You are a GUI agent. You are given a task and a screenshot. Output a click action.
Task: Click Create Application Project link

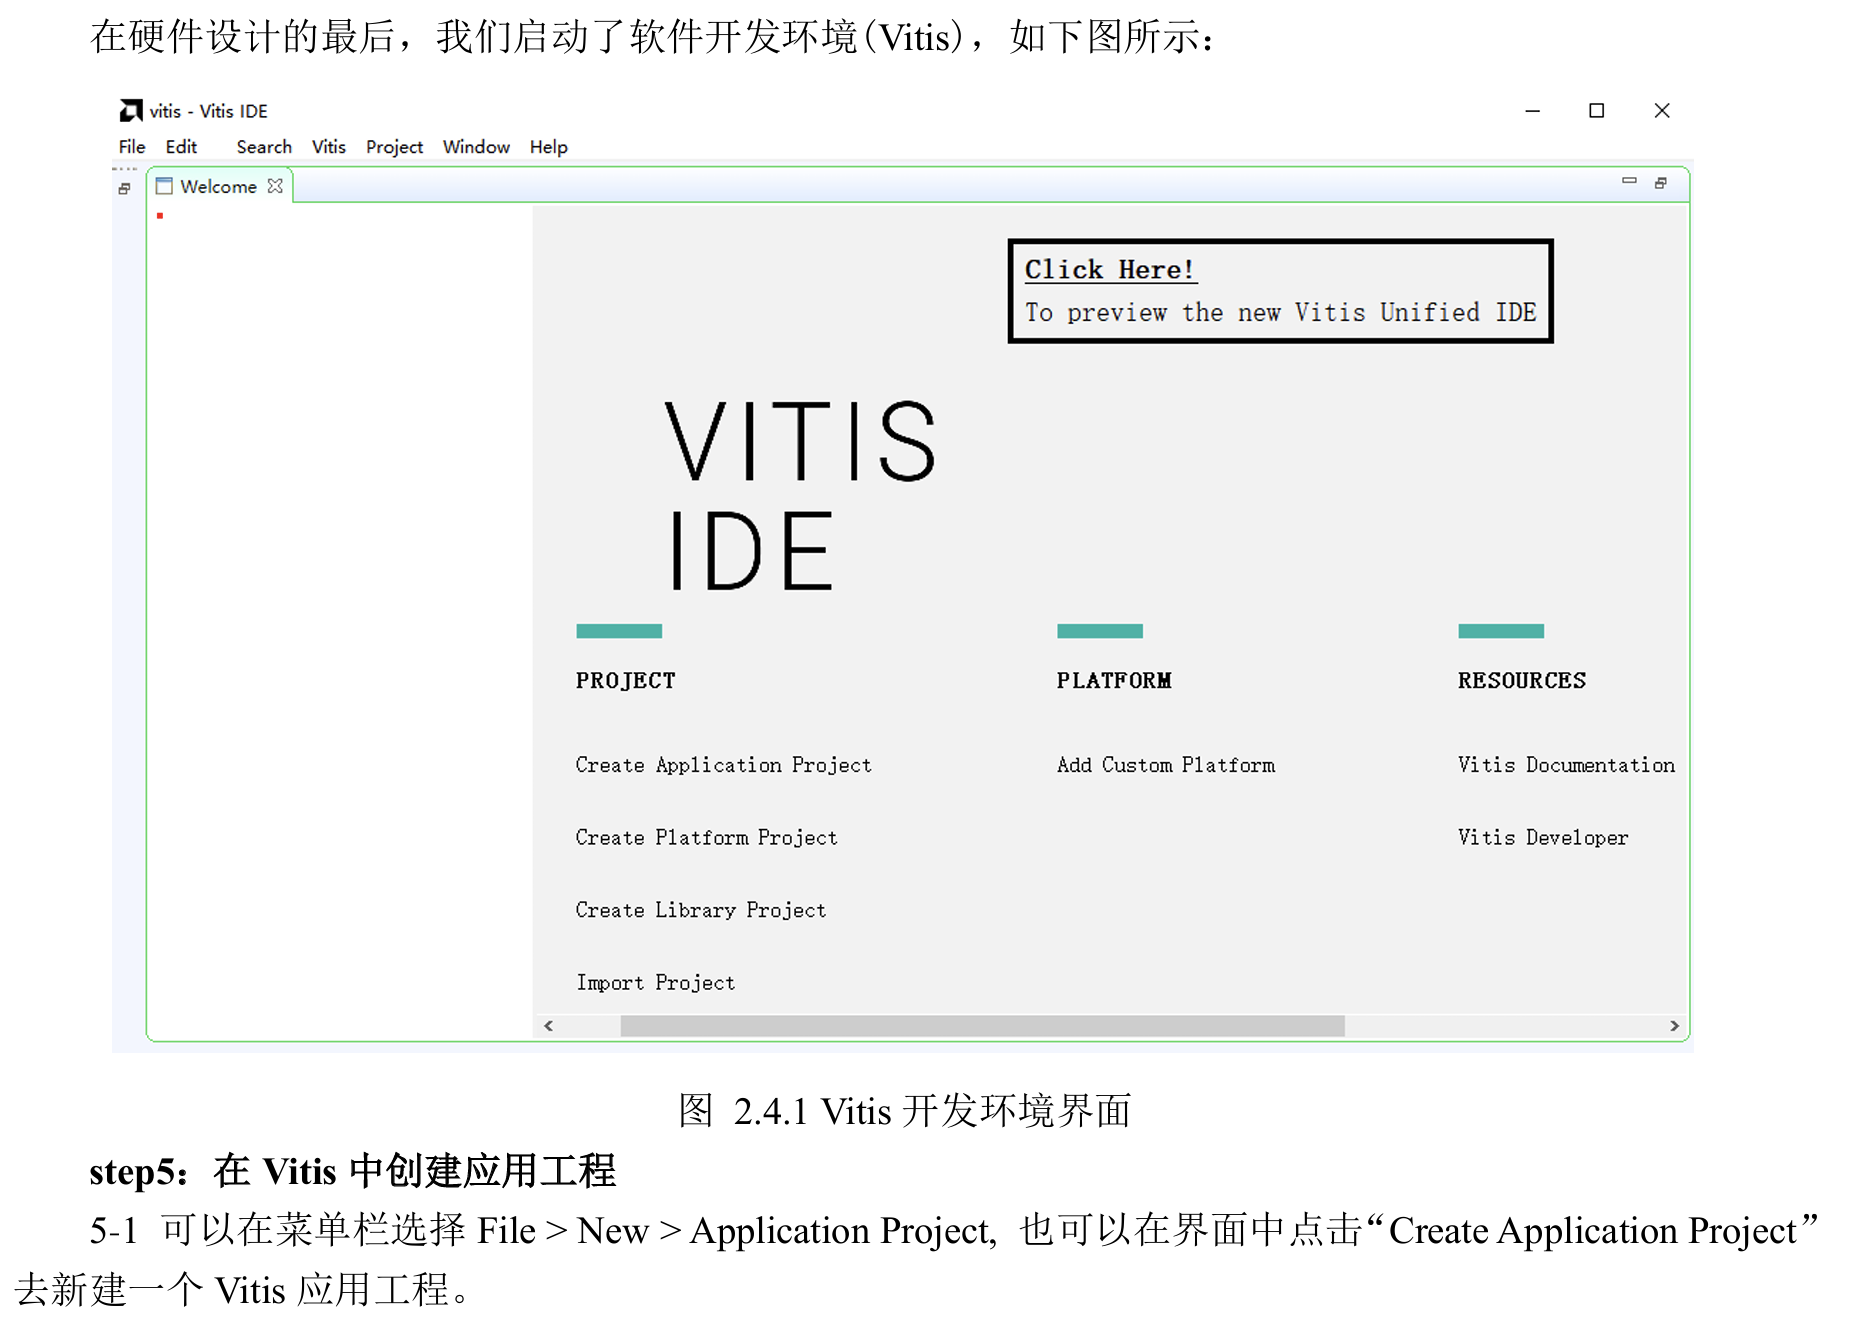723,765
